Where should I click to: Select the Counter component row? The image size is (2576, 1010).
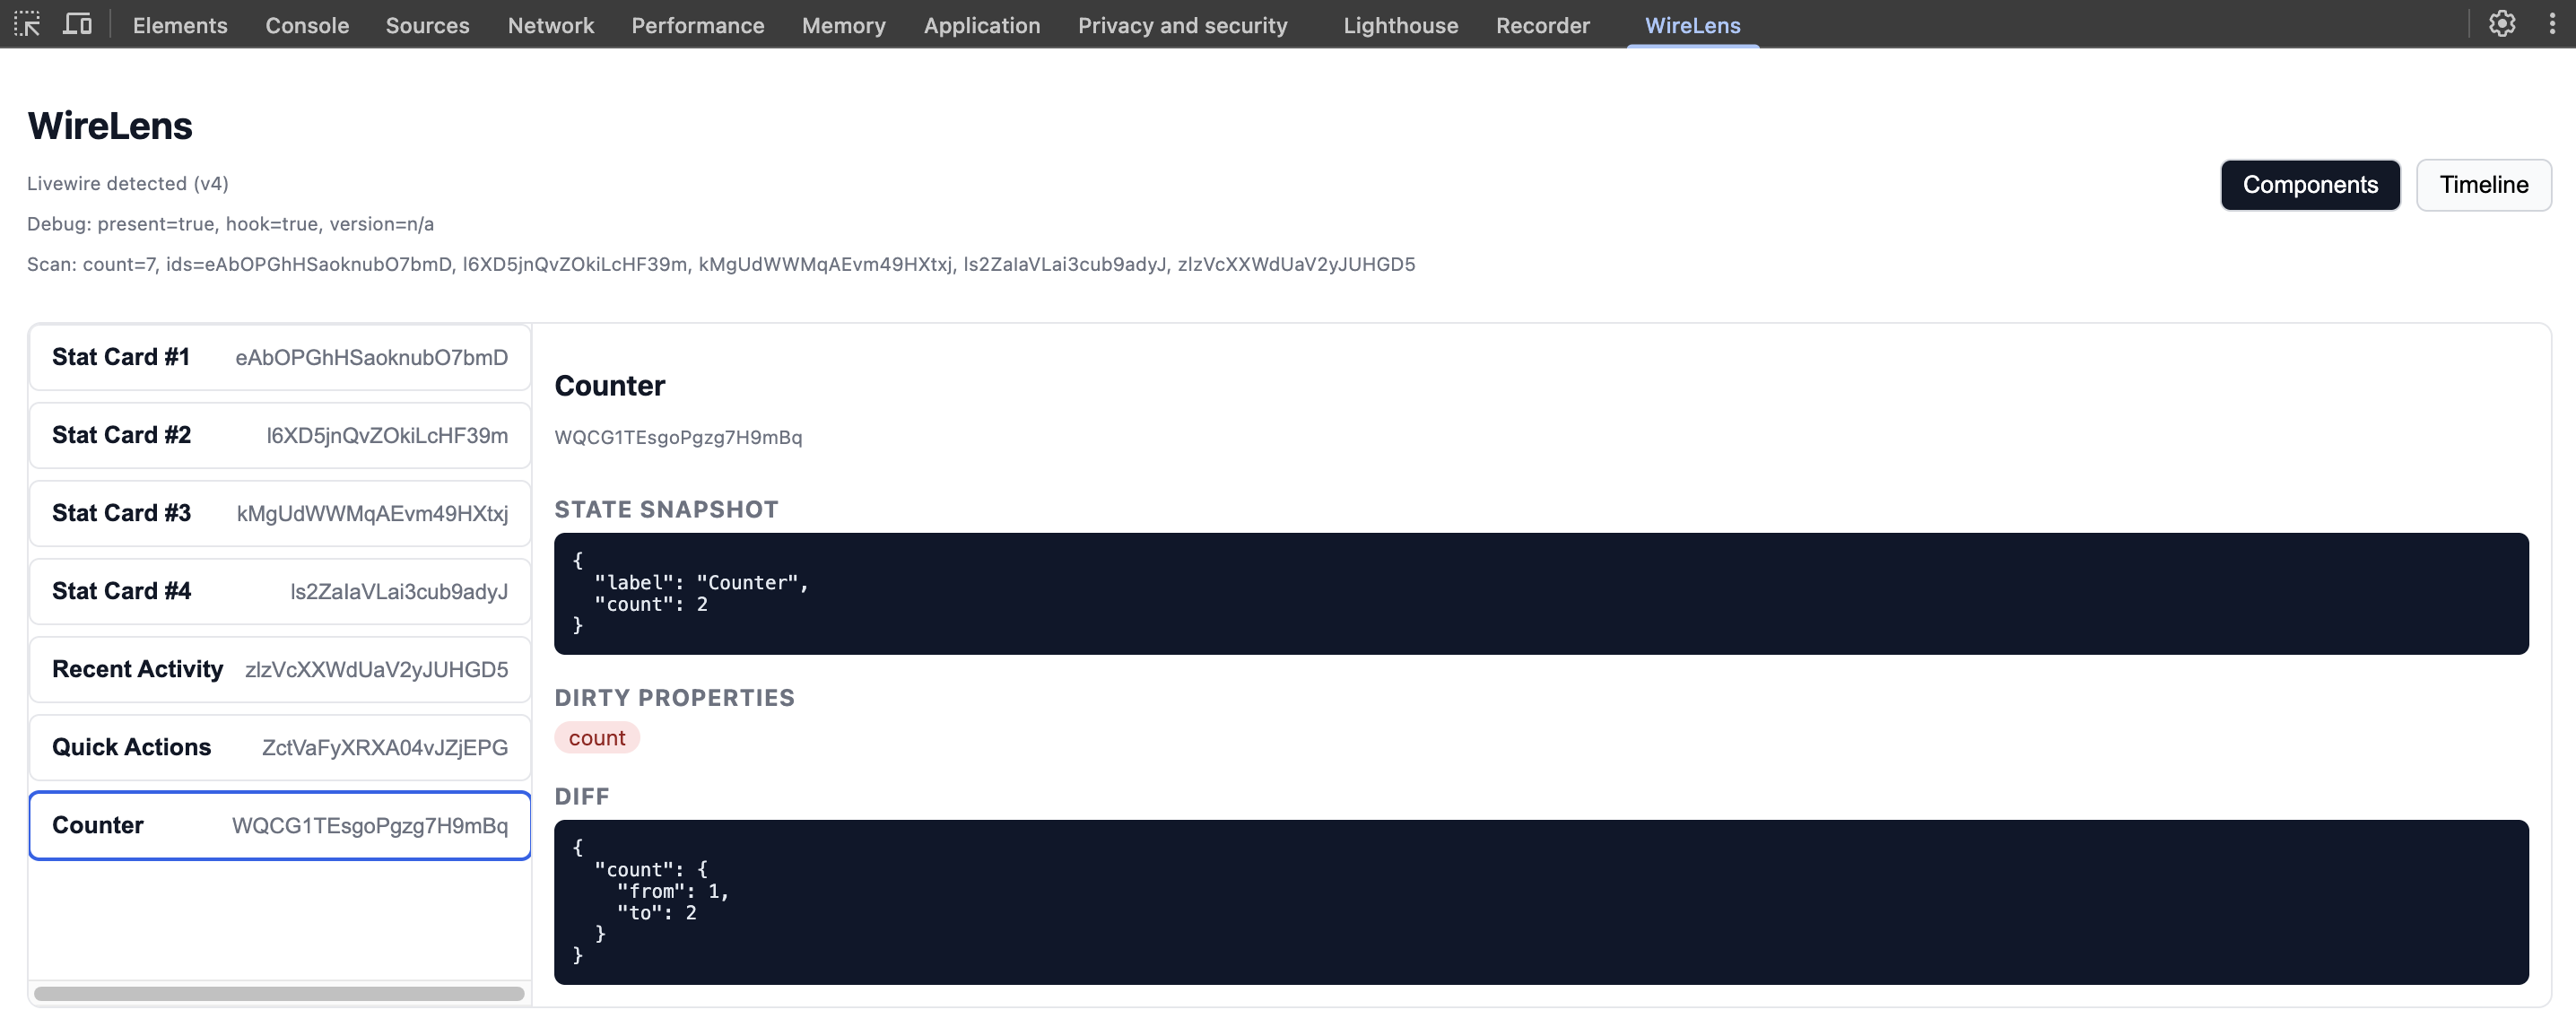point(280,825)
